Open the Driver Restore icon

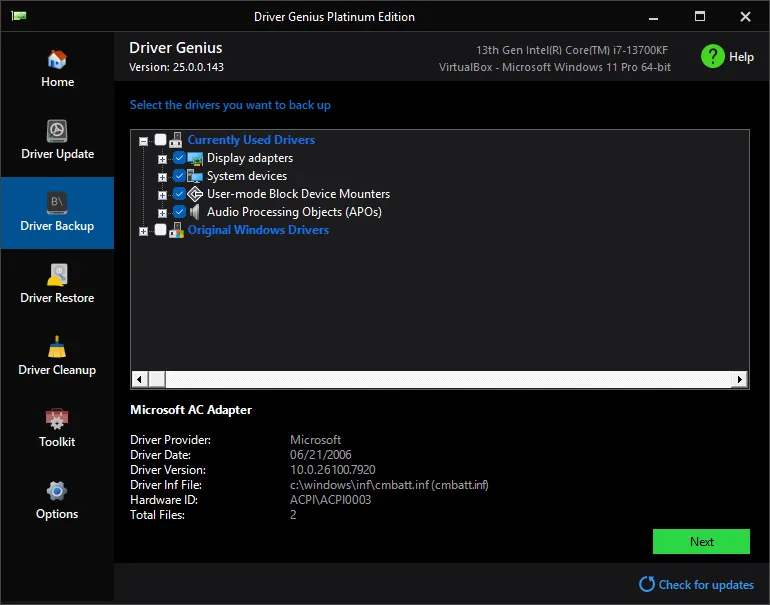(x=57, y=275)
